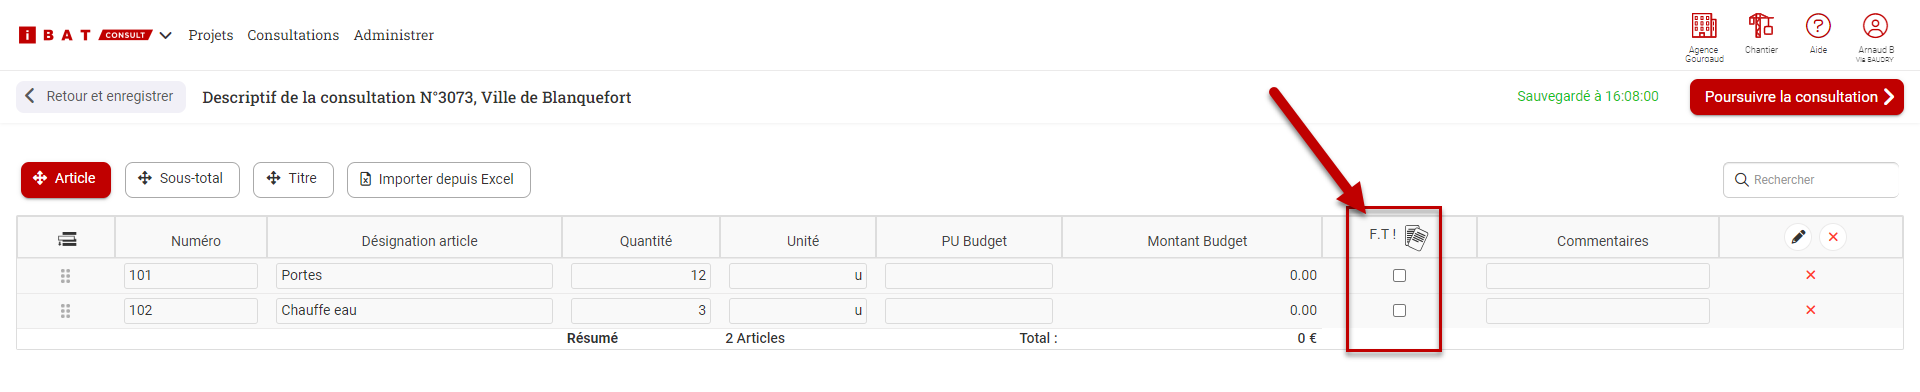This screenshot has height=392, width=1920.
Task: Open the Chantier crane icon
Action: point(1761,25)
